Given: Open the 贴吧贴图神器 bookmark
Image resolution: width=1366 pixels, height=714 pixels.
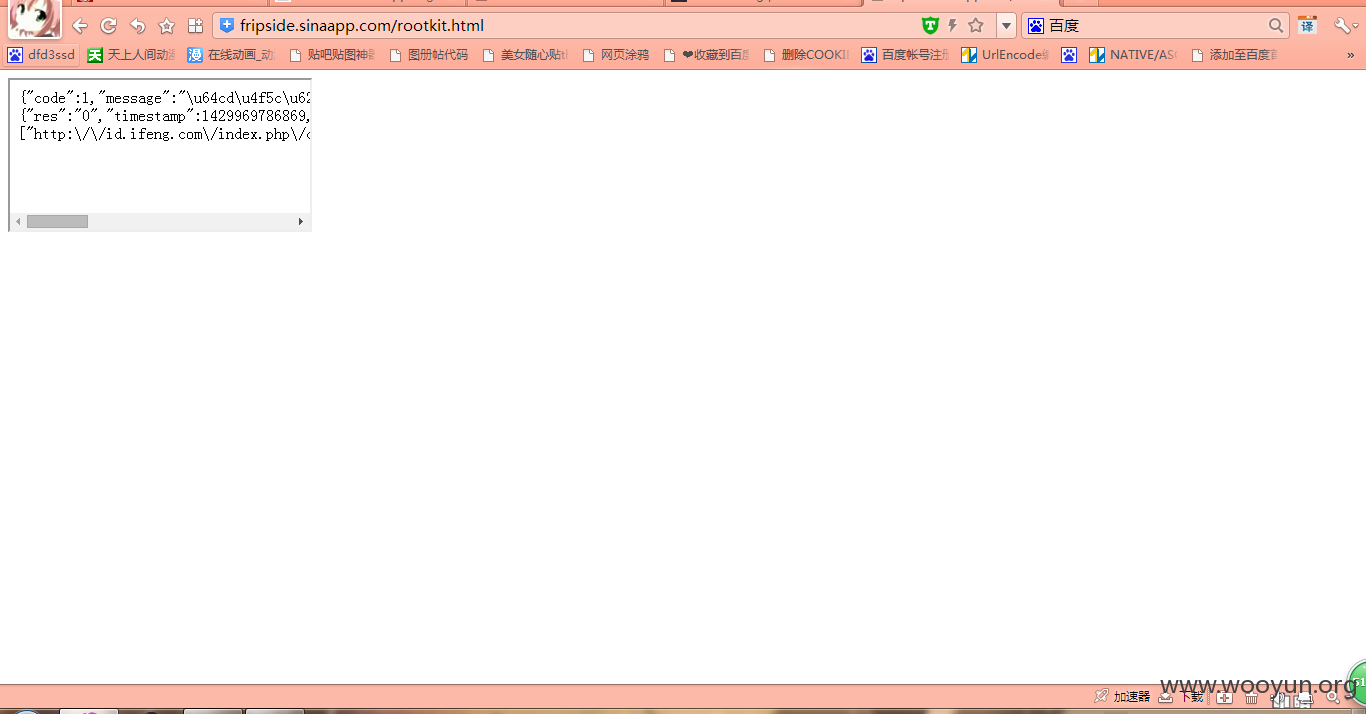Looking at the screenshot, I should [331, 55].
